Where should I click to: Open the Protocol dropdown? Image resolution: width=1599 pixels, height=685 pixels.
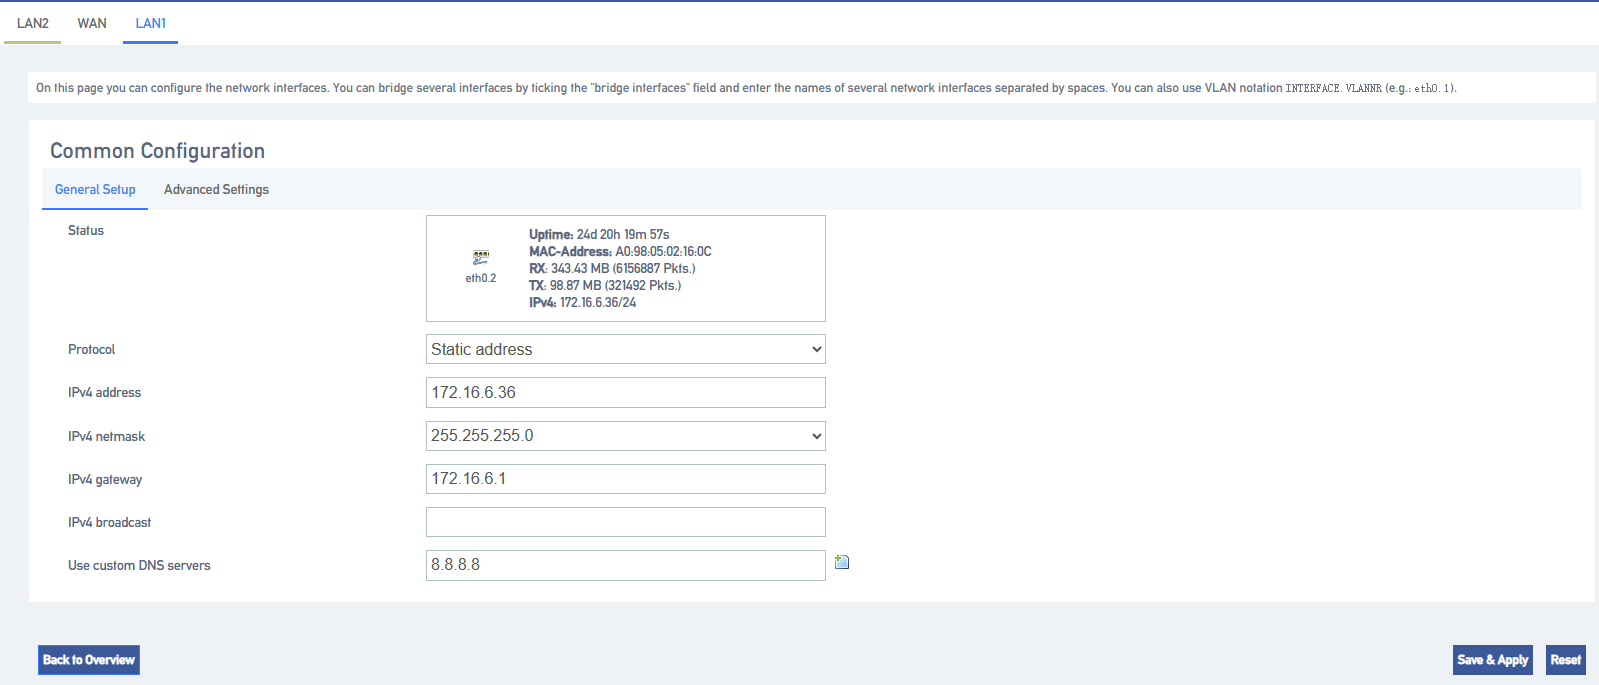click(626, 349)
